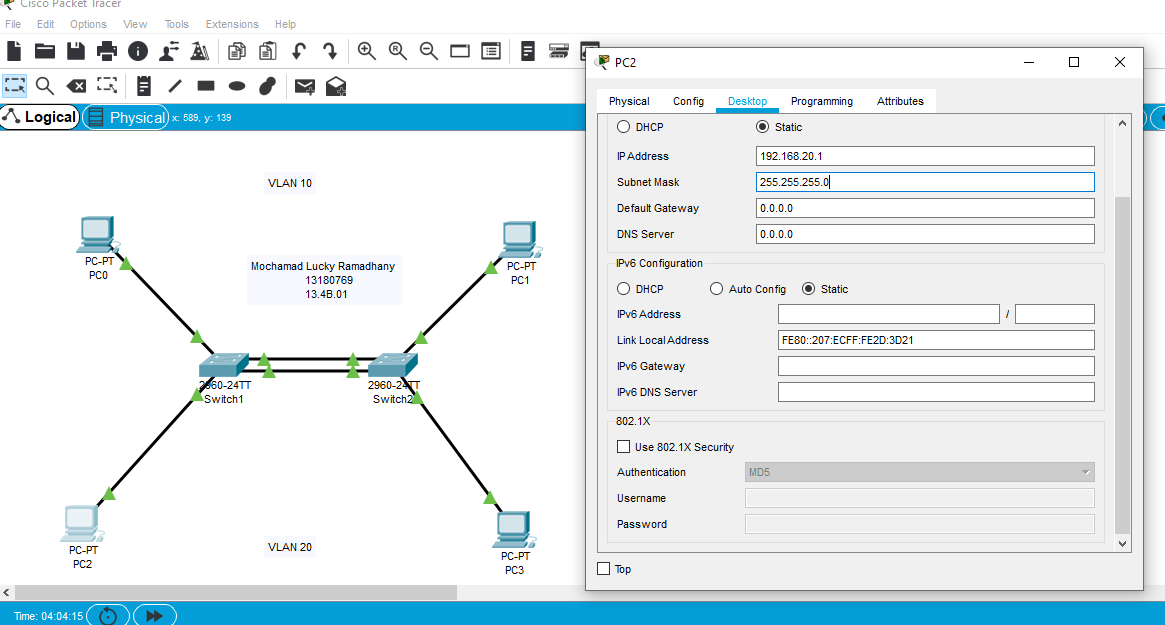Open the Authentication MD5 dropdown
This screenshot has width=1165, height=625.
[919, 472]
